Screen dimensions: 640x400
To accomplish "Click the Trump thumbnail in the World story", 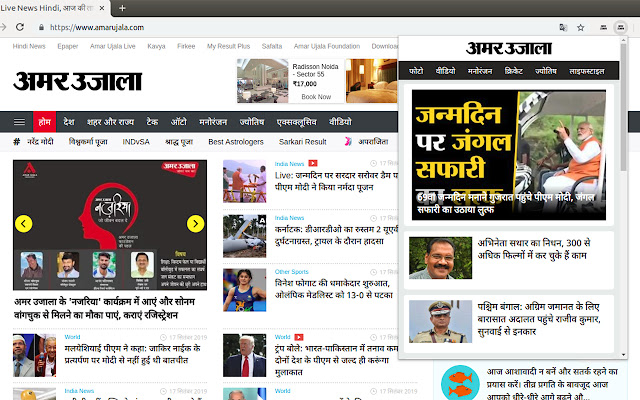I will pyautogui.click(x=244, y=356).
